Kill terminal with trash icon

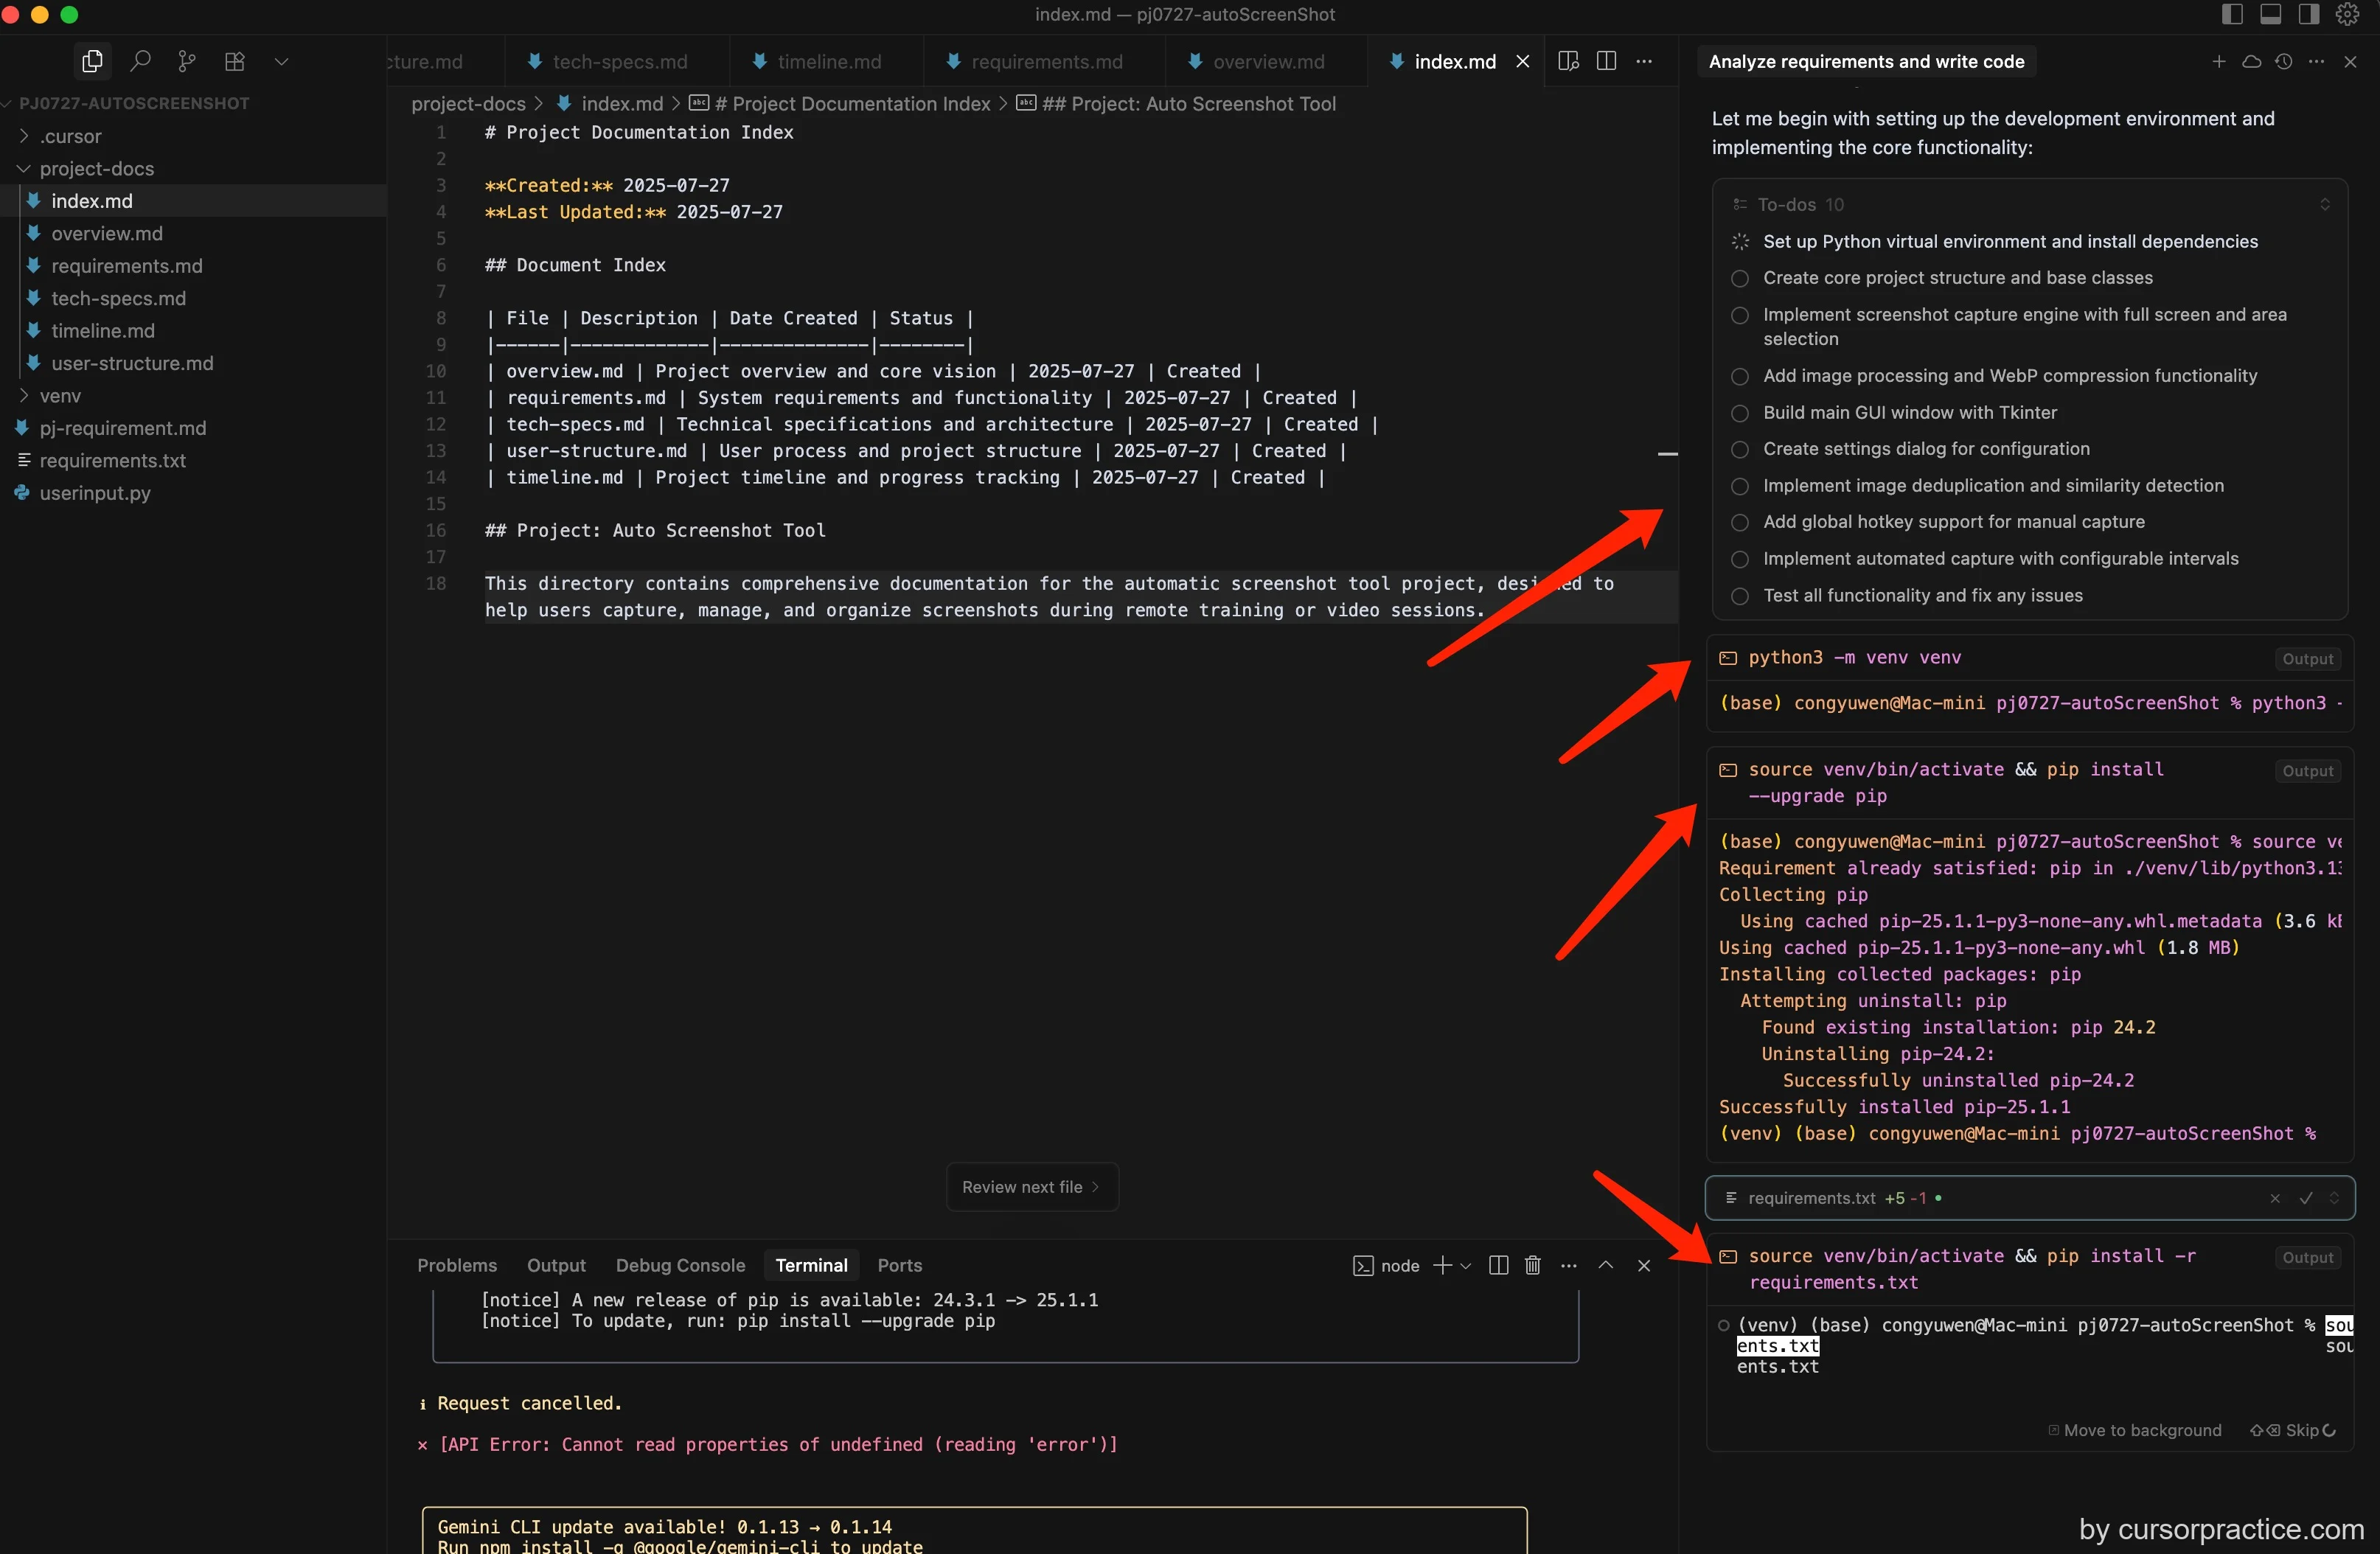point(1532,1265)
